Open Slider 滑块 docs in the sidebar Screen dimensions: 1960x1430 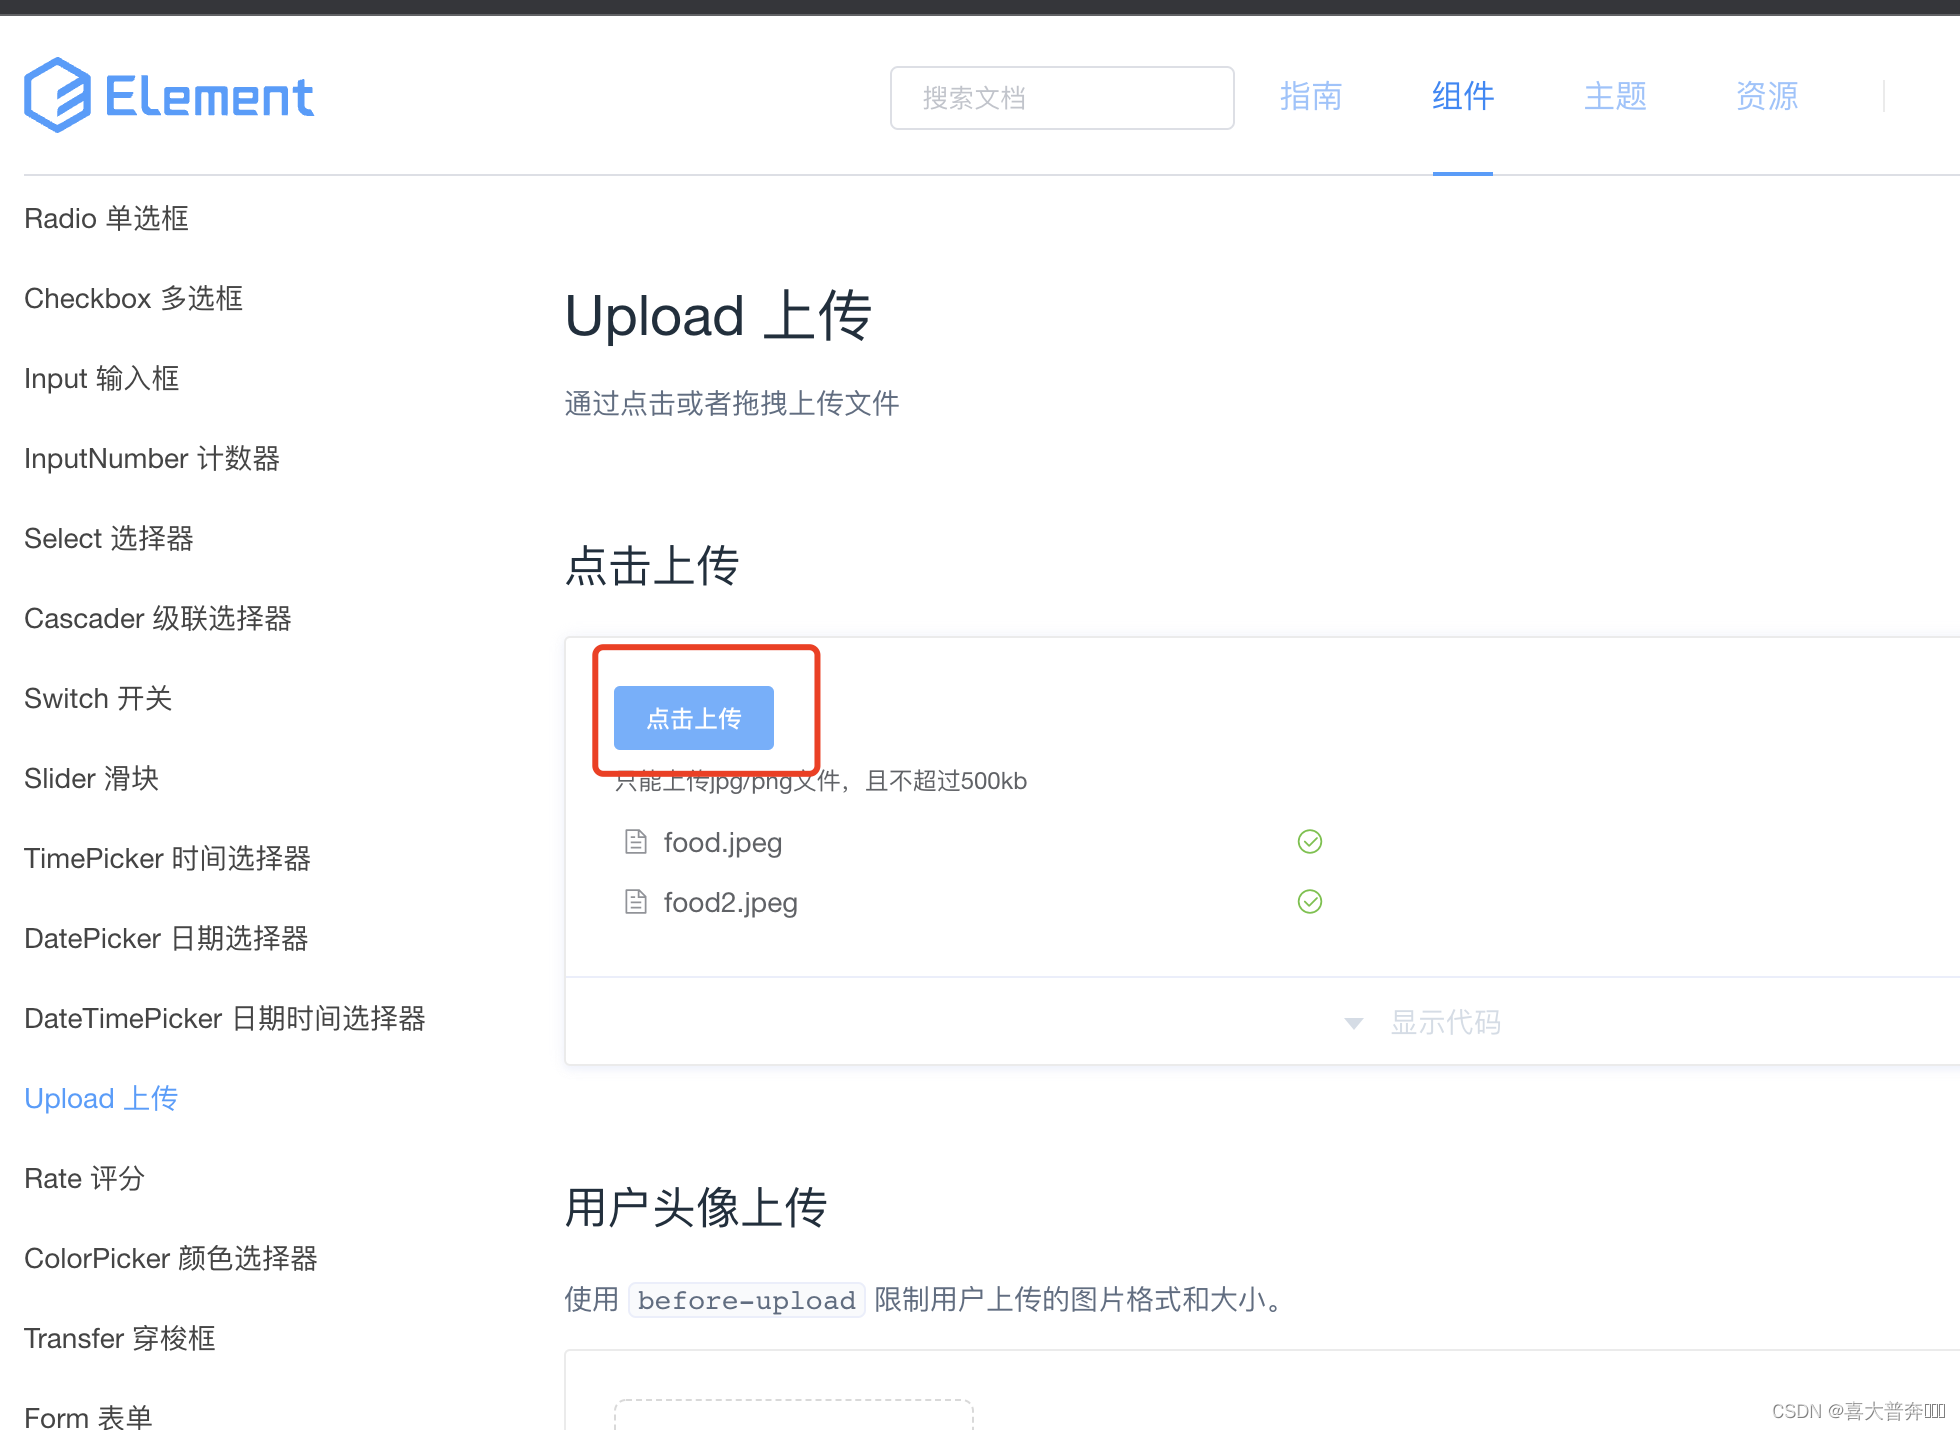(x=92, y=778)
